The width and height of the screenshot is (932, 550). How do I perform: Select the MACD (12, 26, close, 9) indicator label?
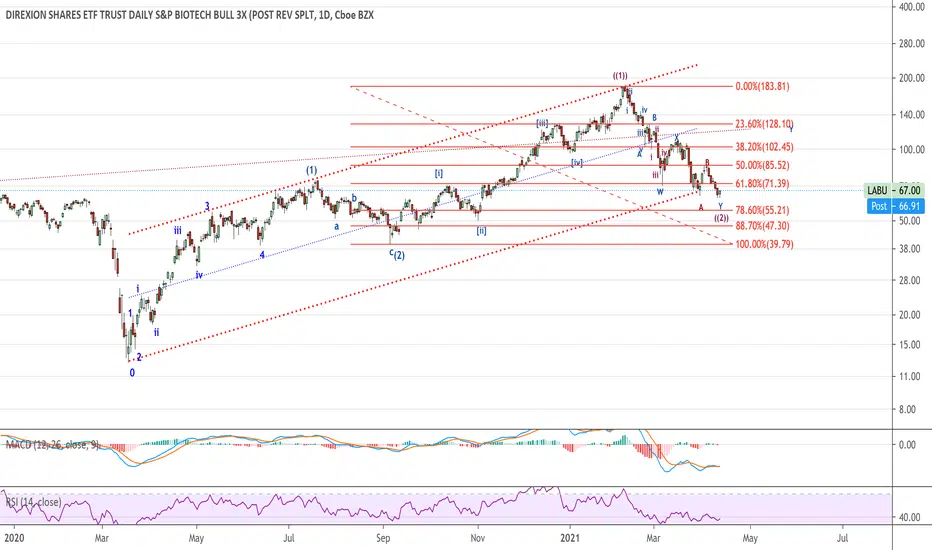point(52,445)
